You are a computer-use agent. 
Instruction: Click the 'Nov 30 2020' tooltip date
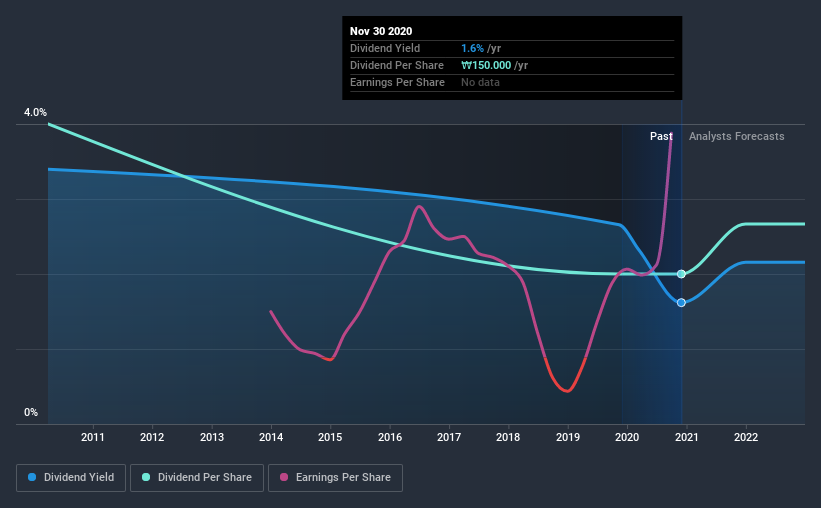(381, 31)
